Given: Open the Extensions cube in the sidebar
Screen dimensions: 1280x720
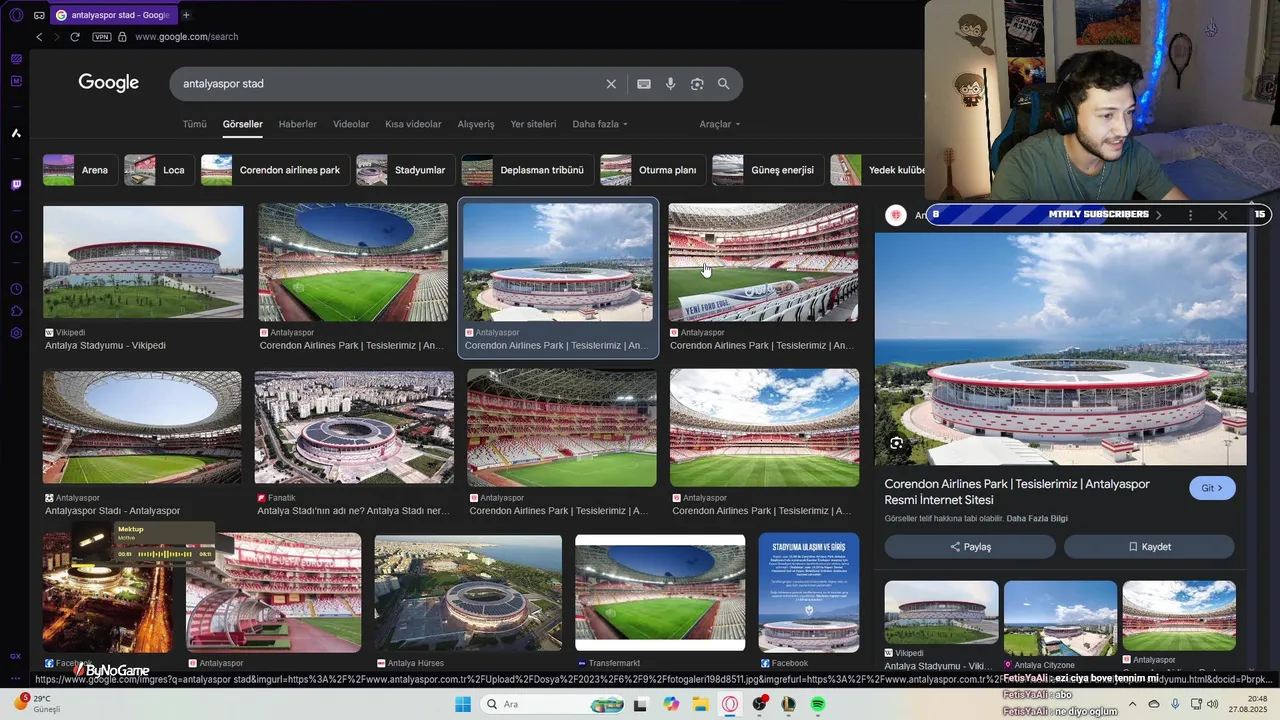Looking at the screenshot, I should coord(16,311).
